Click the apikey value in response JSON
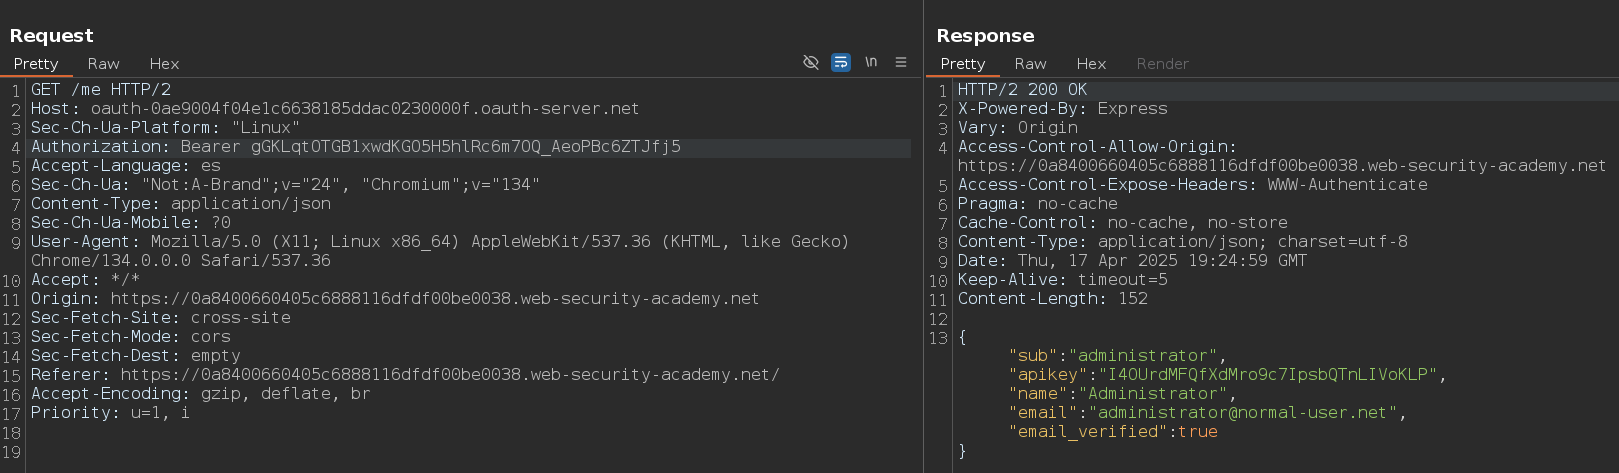This screenshot has width=1619, height=473. pyautogui.click(x=1267, y=375)
